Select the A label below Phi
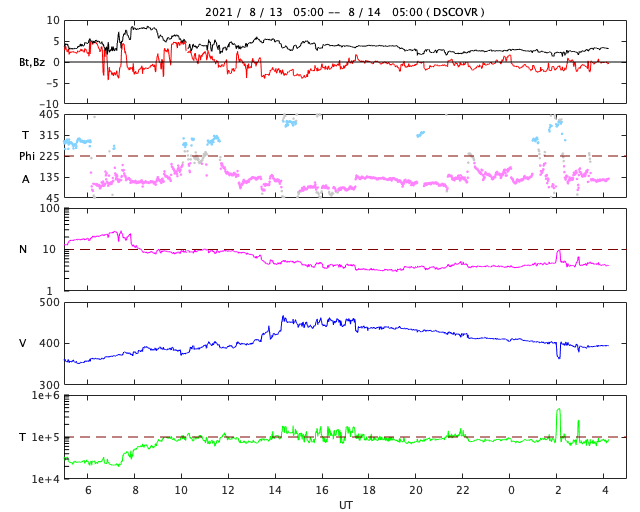Screen dimensions: 640x512 pos(25,179)
